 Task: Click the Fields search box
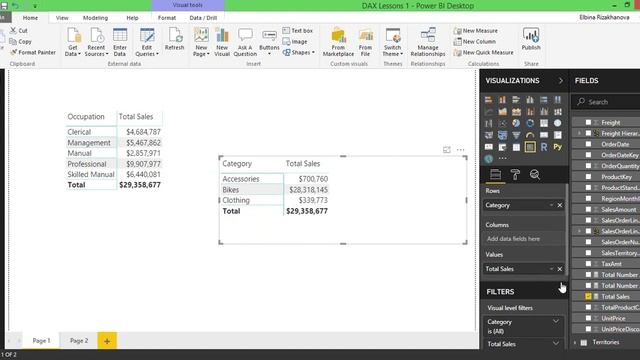(x=607, y=102)
